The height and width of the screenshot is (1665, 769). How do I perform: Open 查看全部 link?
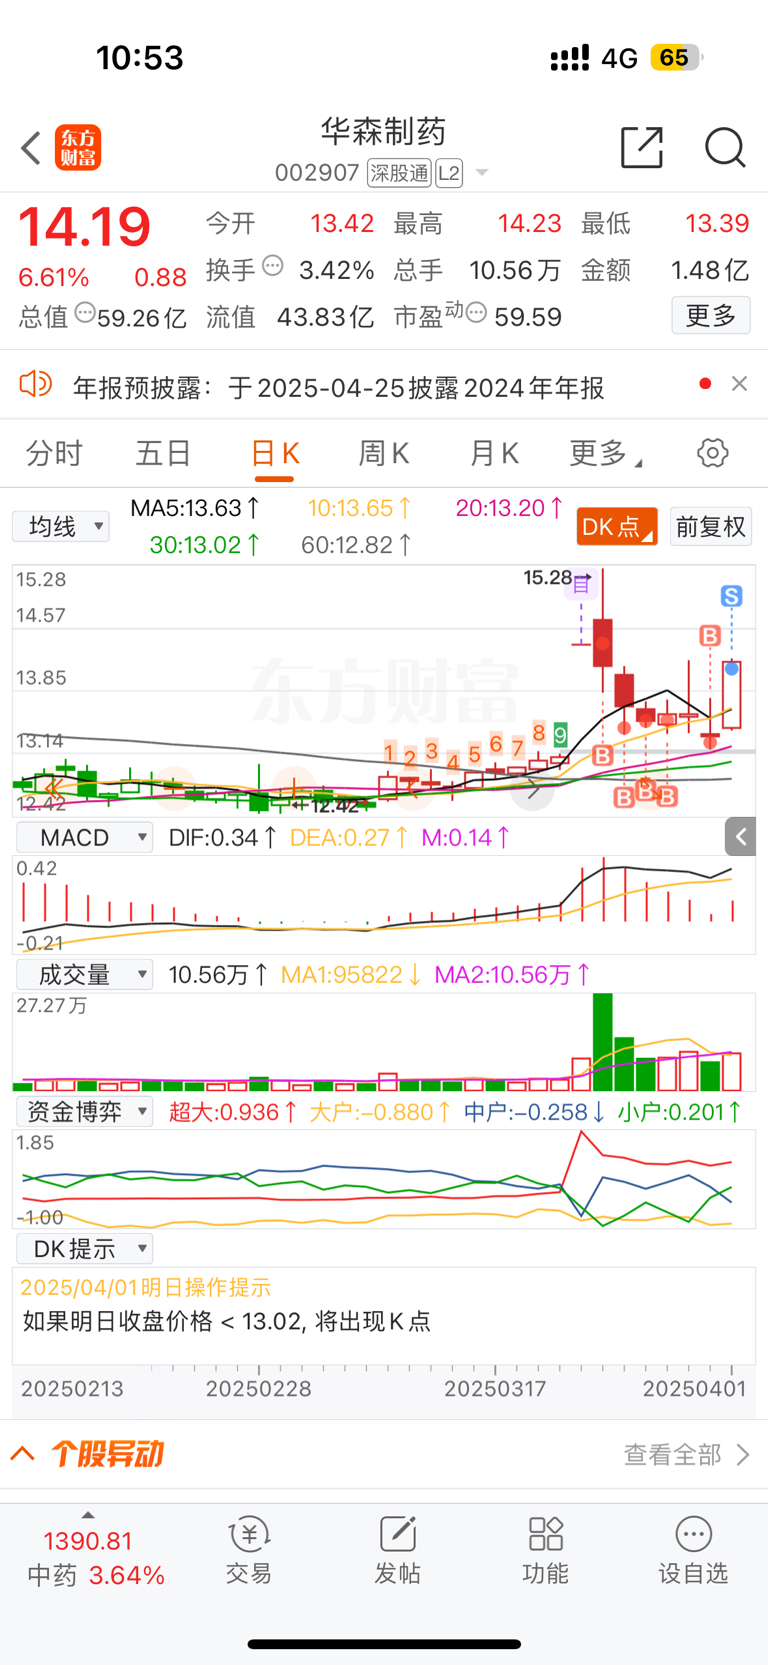click(x=686, y=1454)
